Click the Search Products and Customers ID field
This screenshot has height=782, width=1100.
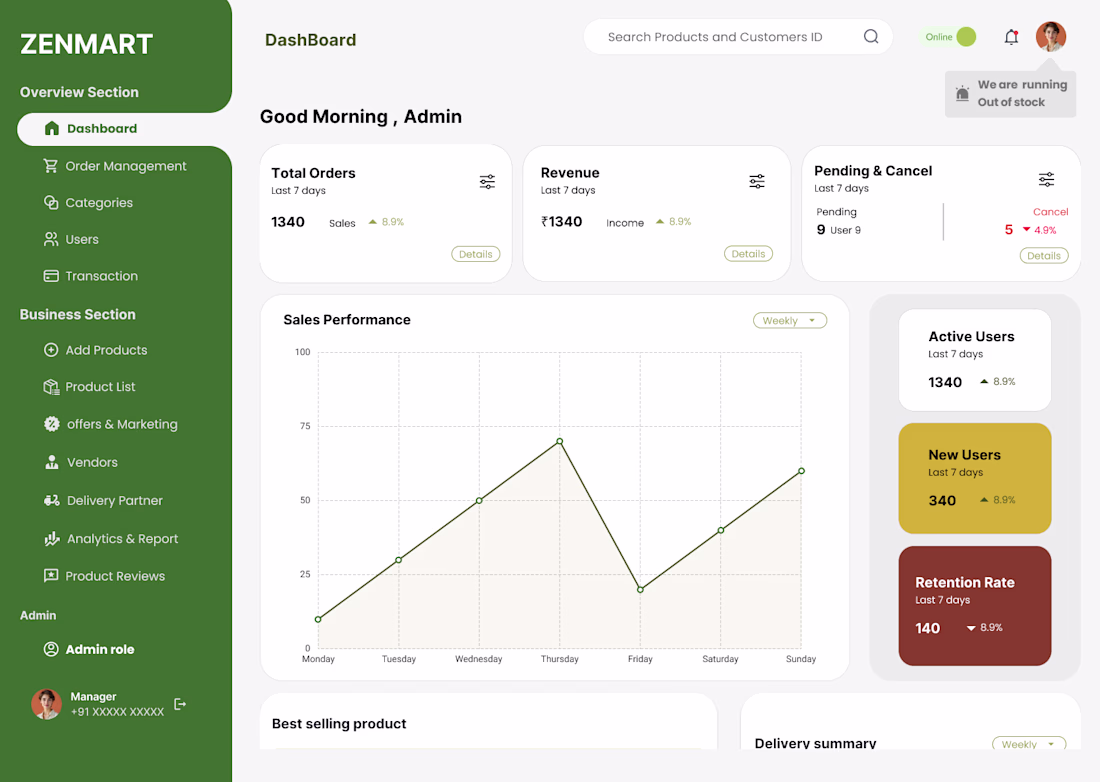[x=738, y=36]
